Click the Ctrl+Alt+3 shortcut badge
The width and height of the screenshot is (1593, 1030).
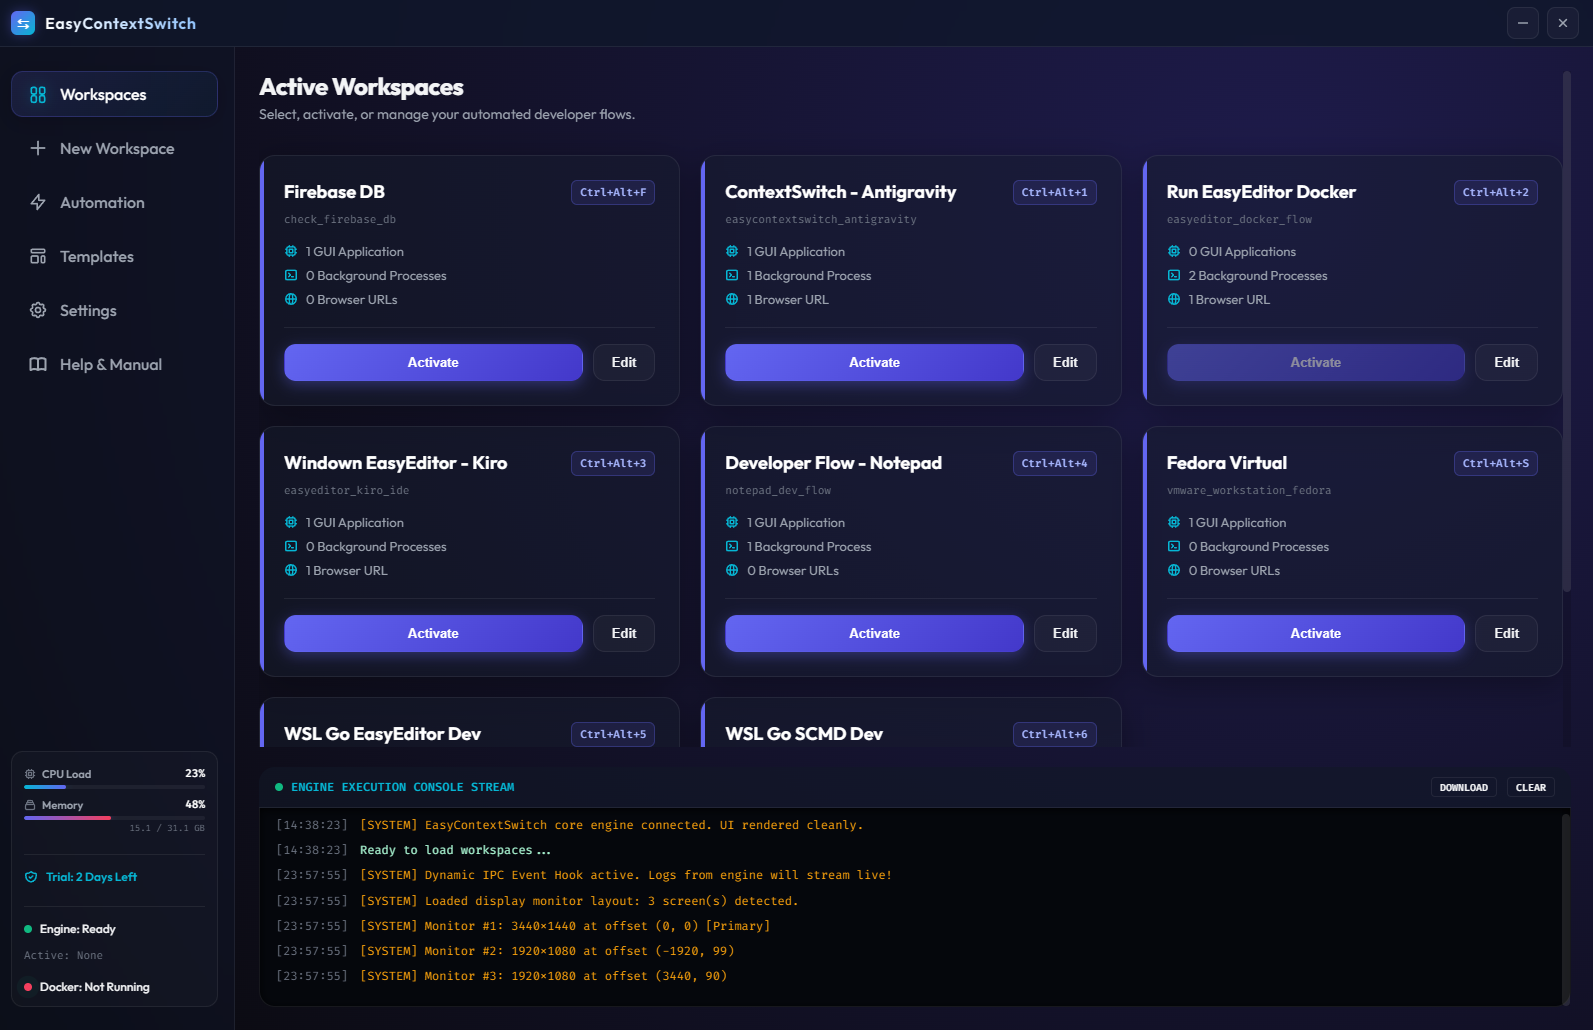(613, 463)
